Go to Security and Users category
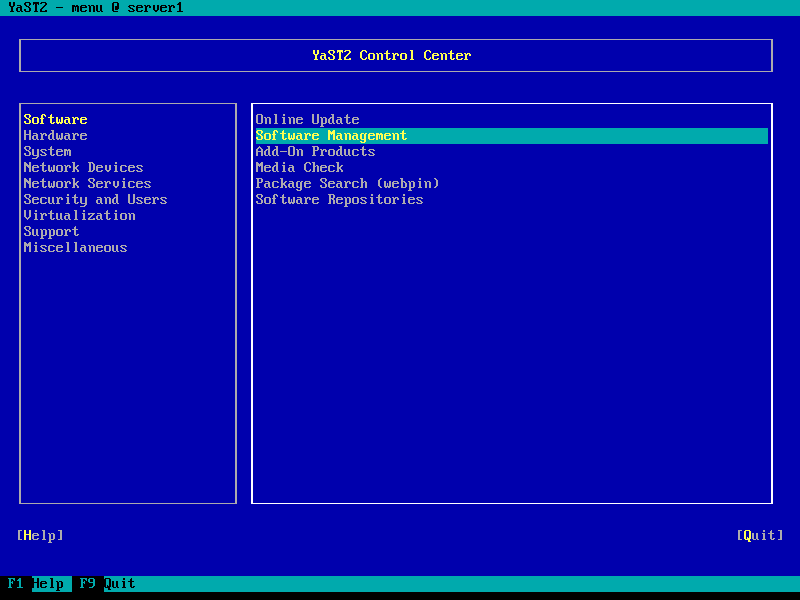Viewport: 800px width, 600px height. pyautogui.click(x=95, y=199)
